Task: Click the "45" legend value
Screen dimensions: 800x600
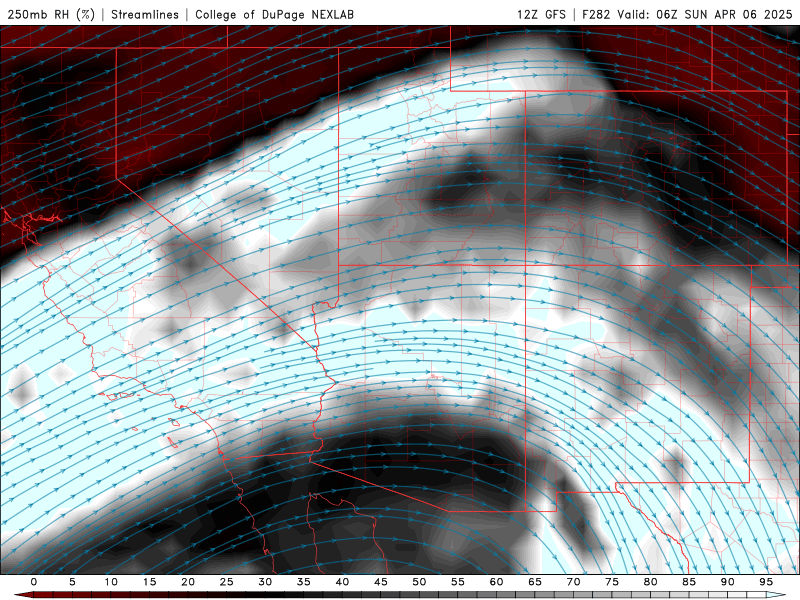Action: (x=381, y=582)
